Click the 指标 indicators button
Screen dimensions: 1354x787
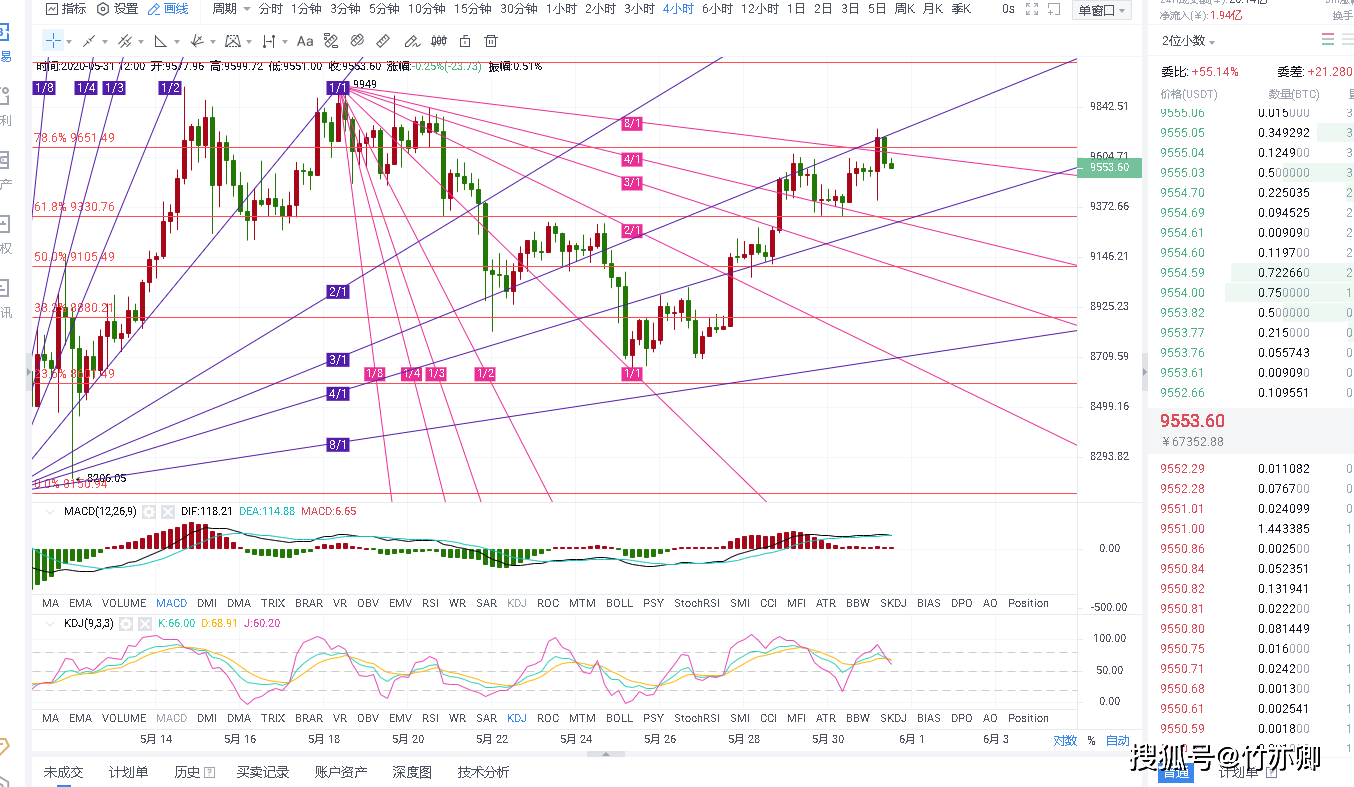[66, 9]
